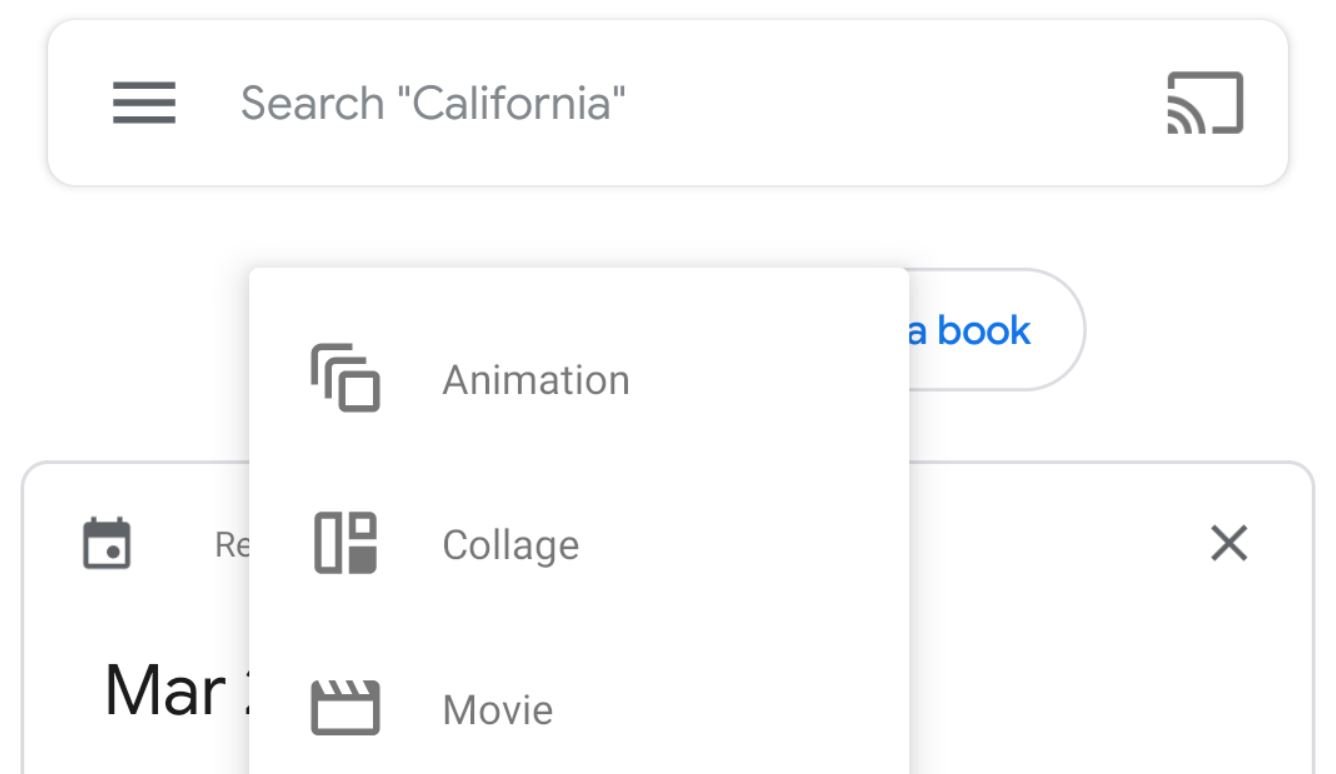Choose the Collage menu entry
Image resolution: width=1336 pixels, height=774 pixels.
pyautogui.click(x=510, y=545)
